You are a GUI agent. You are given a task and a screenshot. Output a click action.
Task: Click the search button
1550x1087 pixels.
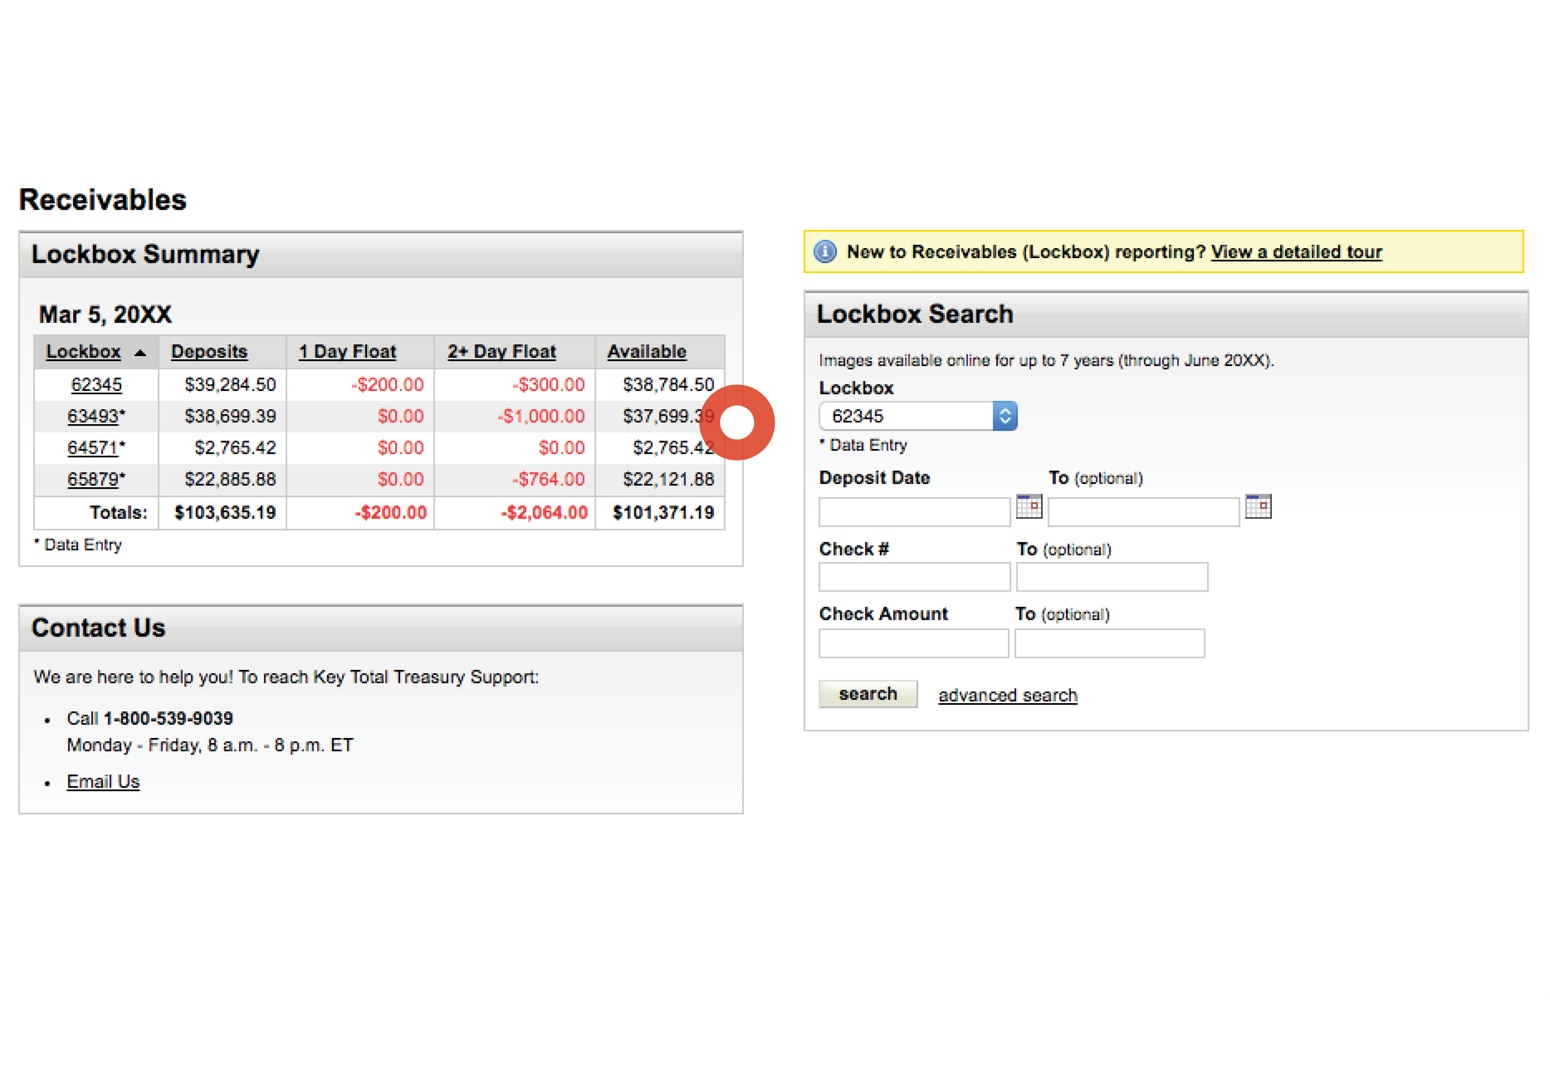click(868, 694)
